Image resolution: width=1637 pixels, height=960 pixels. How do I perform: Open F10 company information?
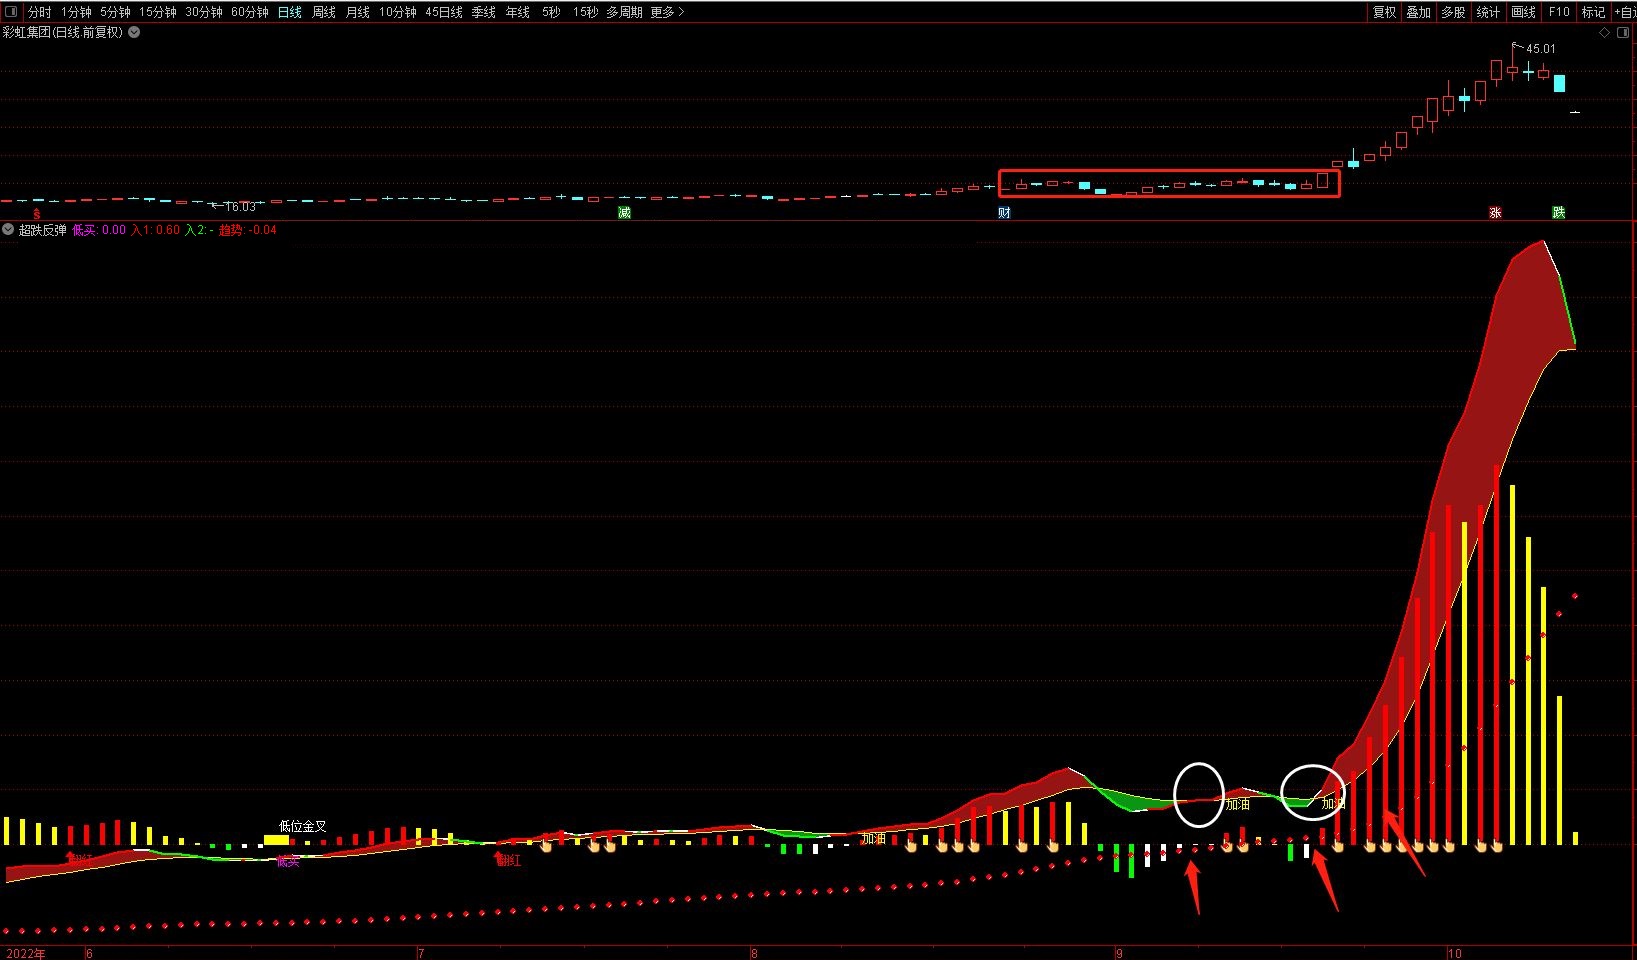(1559, 12)
